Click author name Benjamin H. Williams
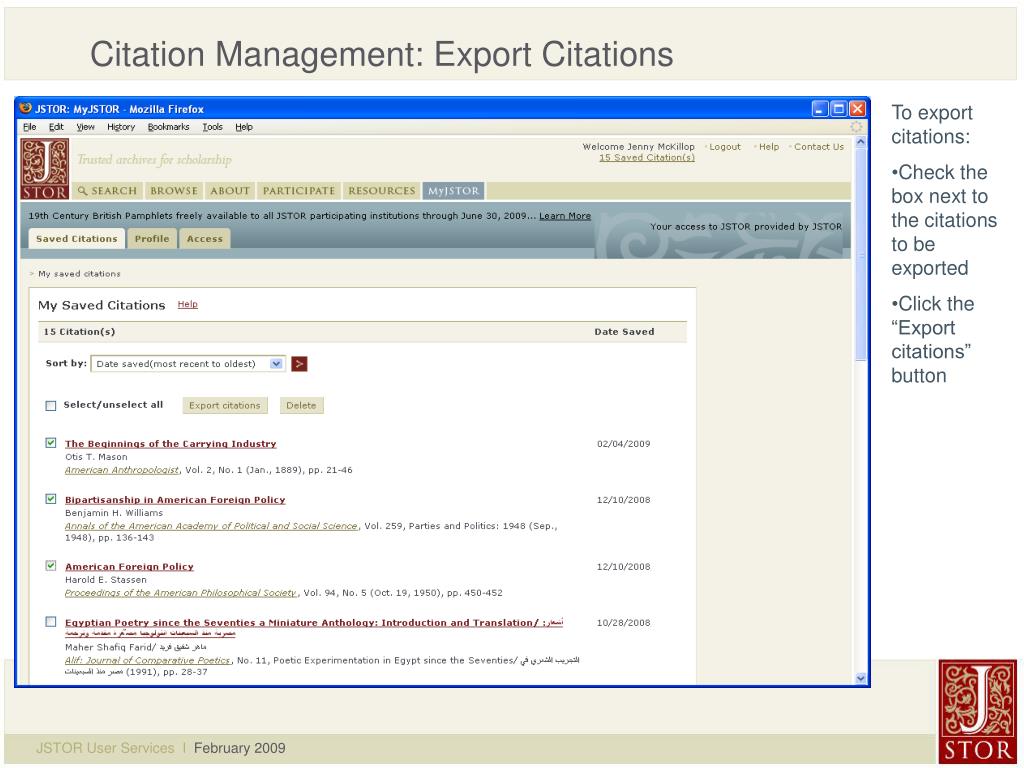Screen dimensions: 1024x768 coord(114,513)
